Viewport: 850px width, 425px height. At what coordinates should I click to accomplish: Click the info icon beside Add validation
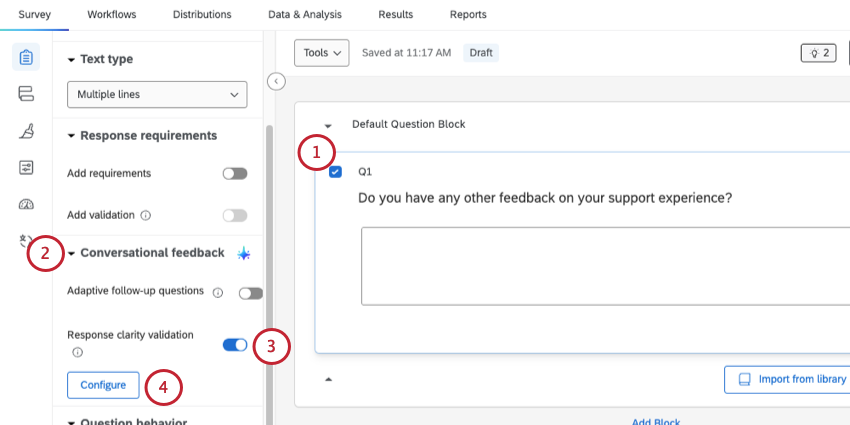coord(145,215)
